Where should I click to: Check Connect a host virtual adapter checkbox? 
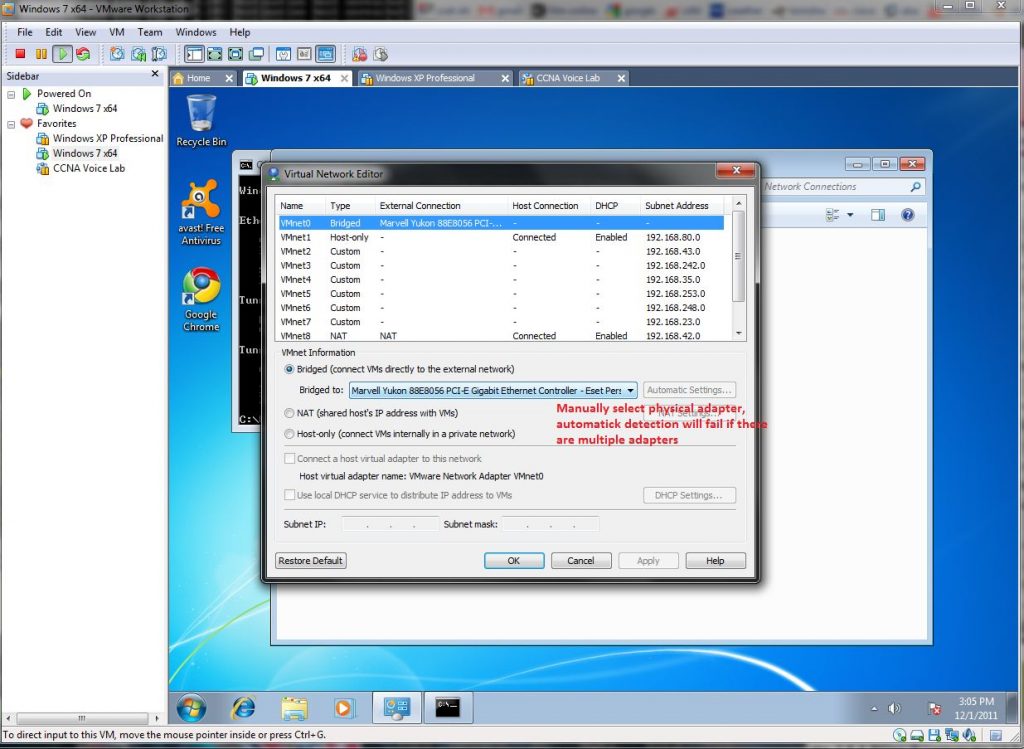[289, 458]
